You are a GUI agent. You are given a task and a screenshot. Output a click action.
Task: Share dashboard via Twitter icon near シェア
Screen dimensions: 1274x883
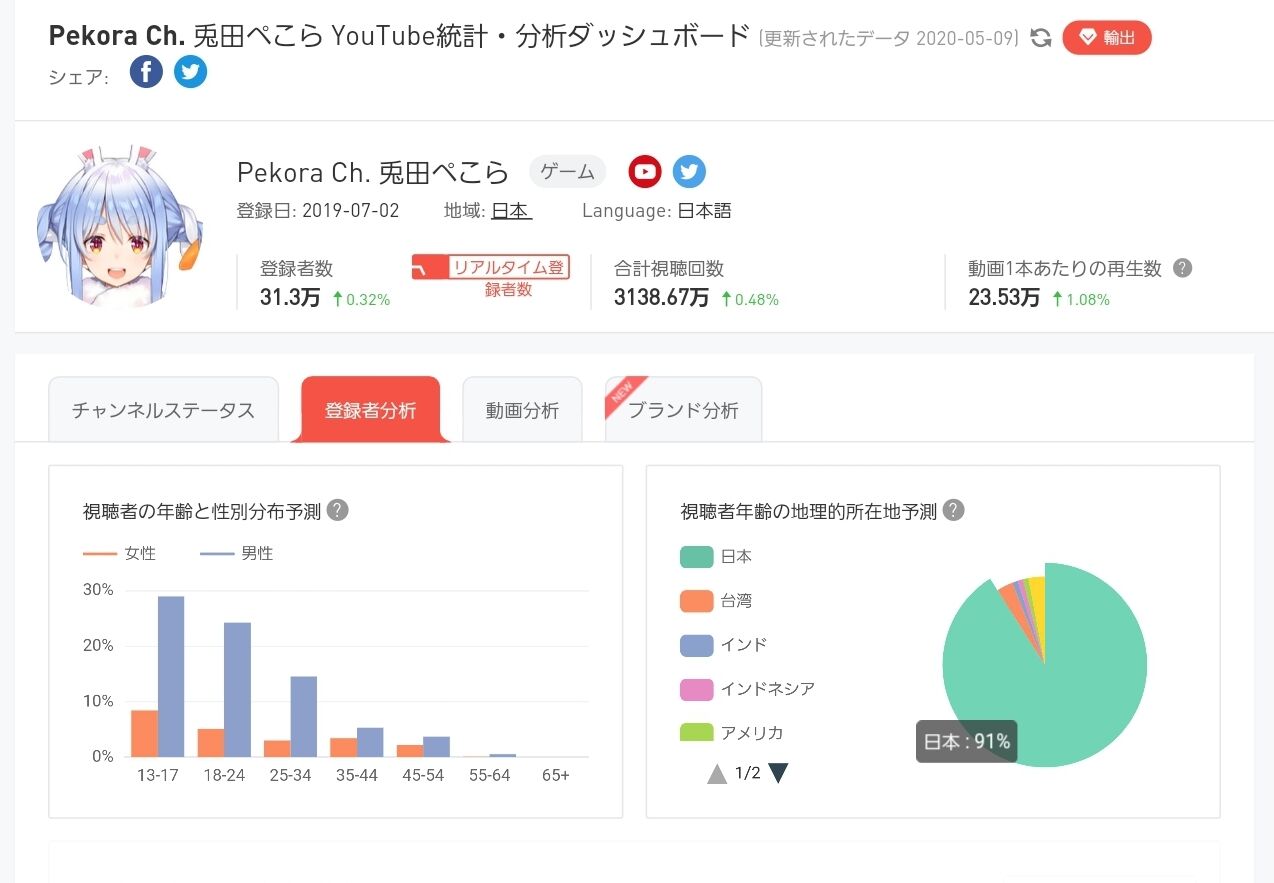(x=190, y=72)
